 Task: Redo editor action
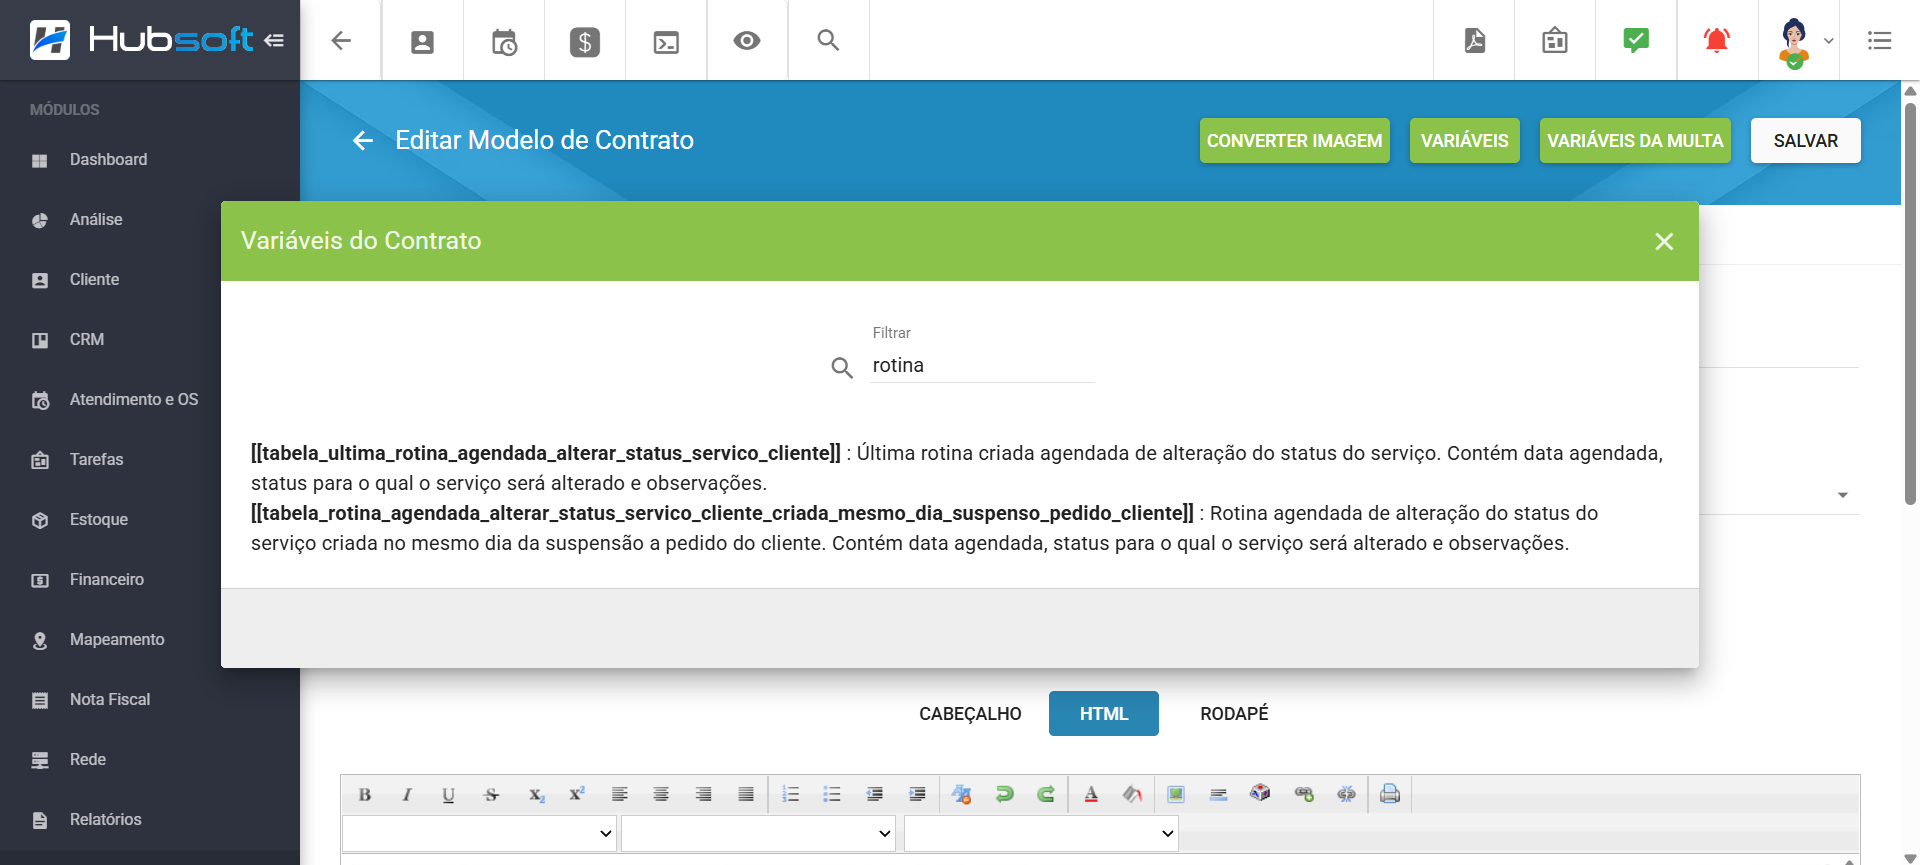pyautogui.click(x=1046, y=794)
